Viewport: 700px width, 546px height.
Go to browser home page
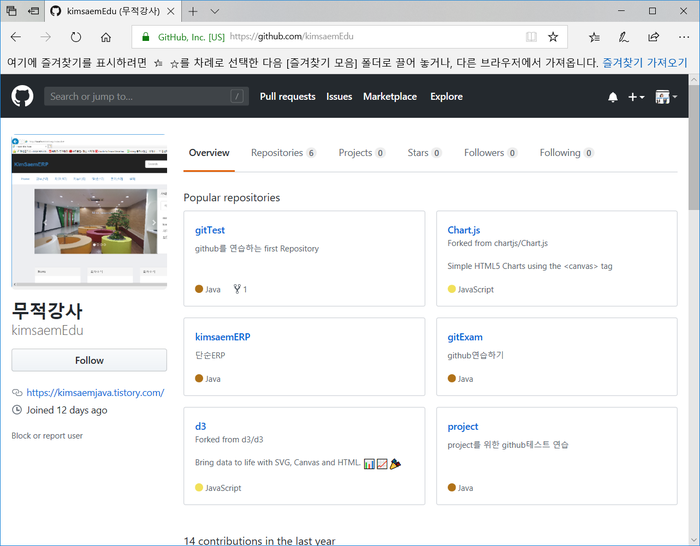pyautogui.click(x=106, y=37)
